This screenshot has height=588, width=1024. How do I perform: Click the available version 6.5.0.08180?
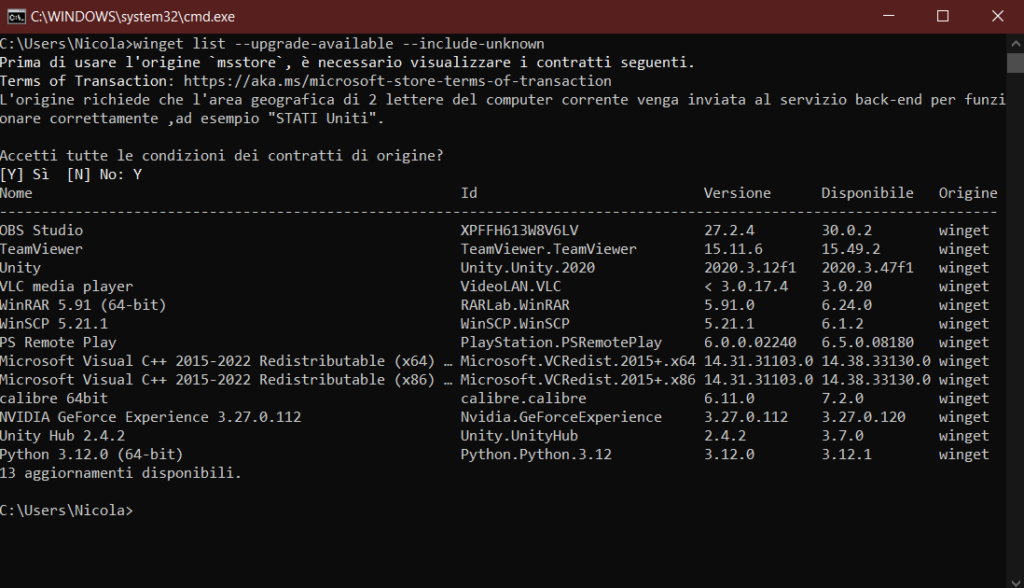[867, 342]
